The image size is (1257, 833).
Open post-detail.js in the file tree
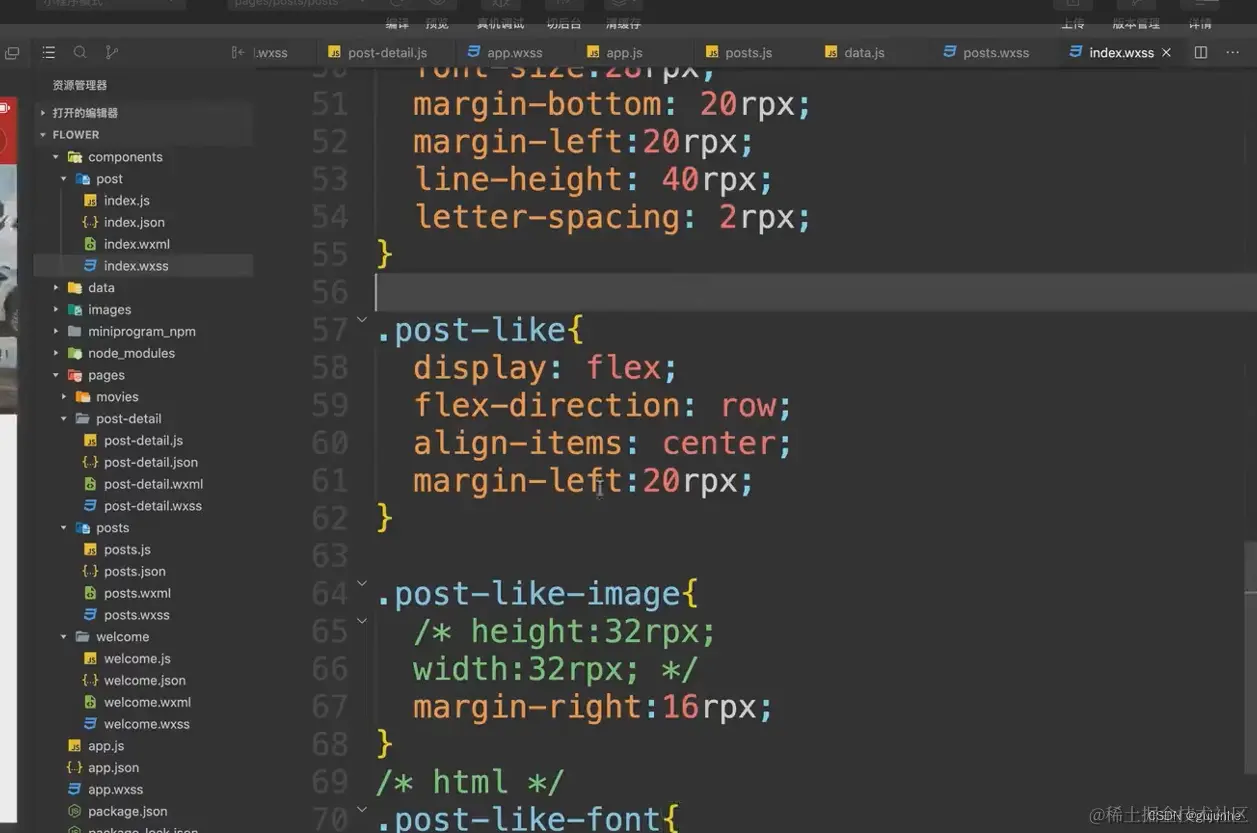143,441
